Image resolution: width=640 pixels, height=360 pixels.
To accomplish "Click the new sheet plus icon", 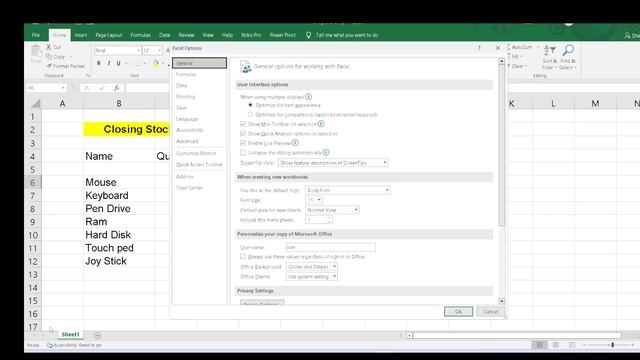I will click(98, 336).
